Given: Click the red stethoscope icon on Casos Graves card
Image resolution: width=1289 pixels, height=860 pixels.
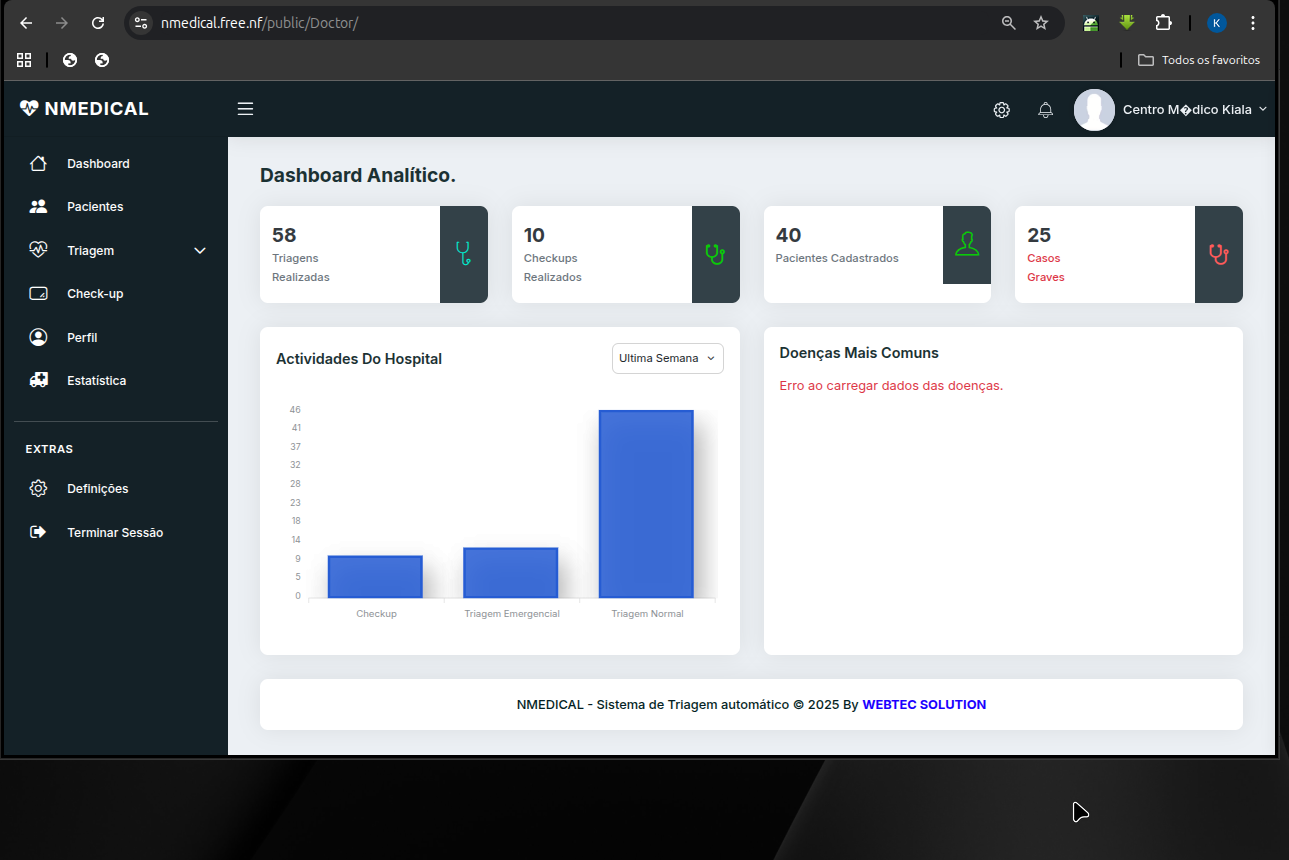Looking at the screenshot, I should pyautogui.click(x=1218, y=254).
